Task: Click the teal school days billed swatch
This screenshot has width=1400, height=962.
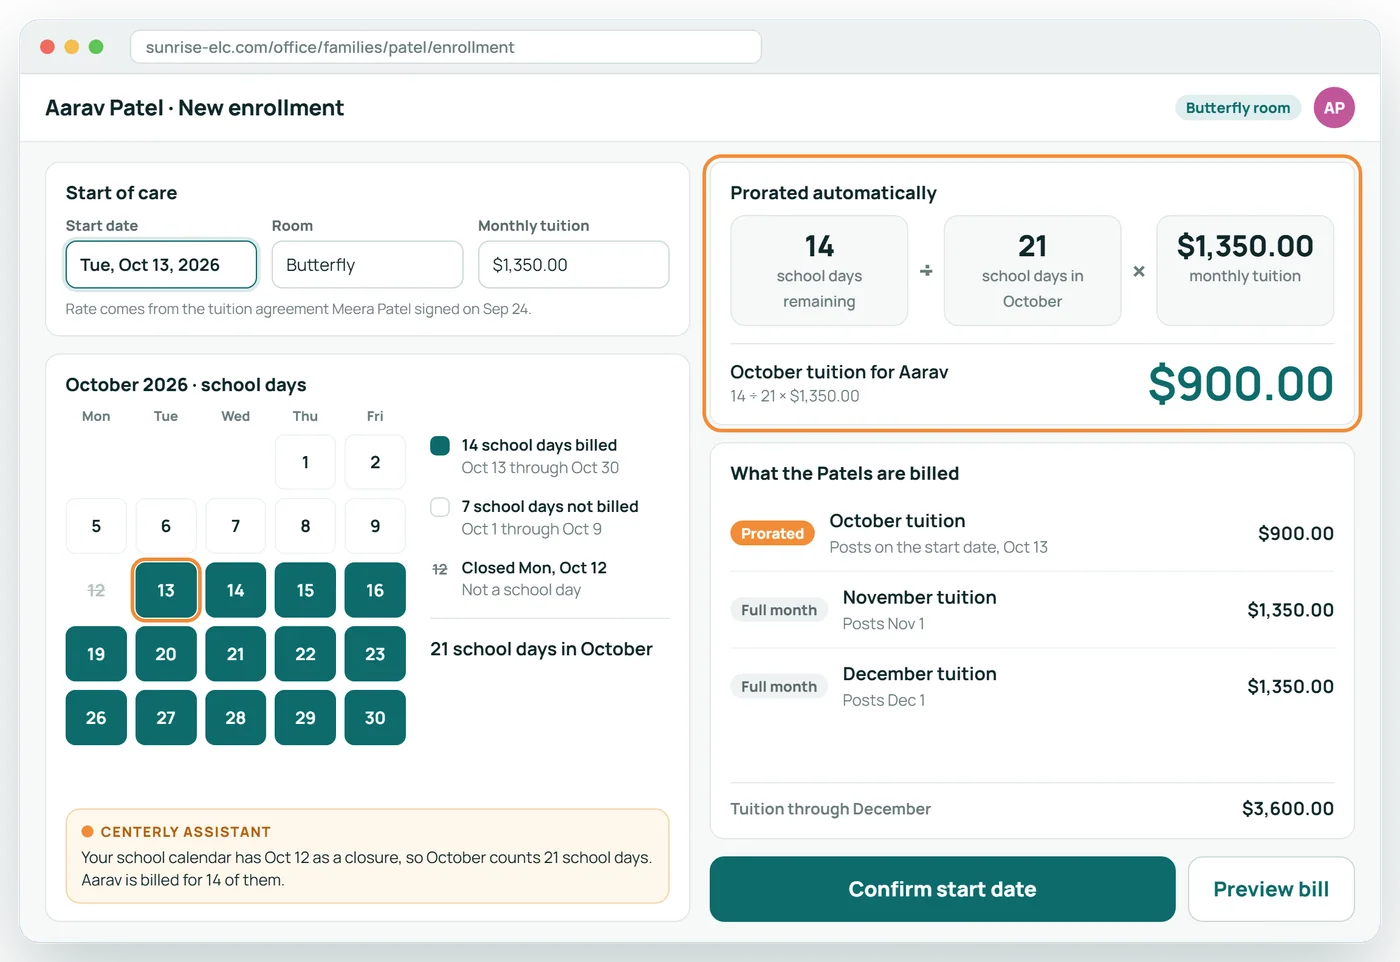Action: click(440, 446)
